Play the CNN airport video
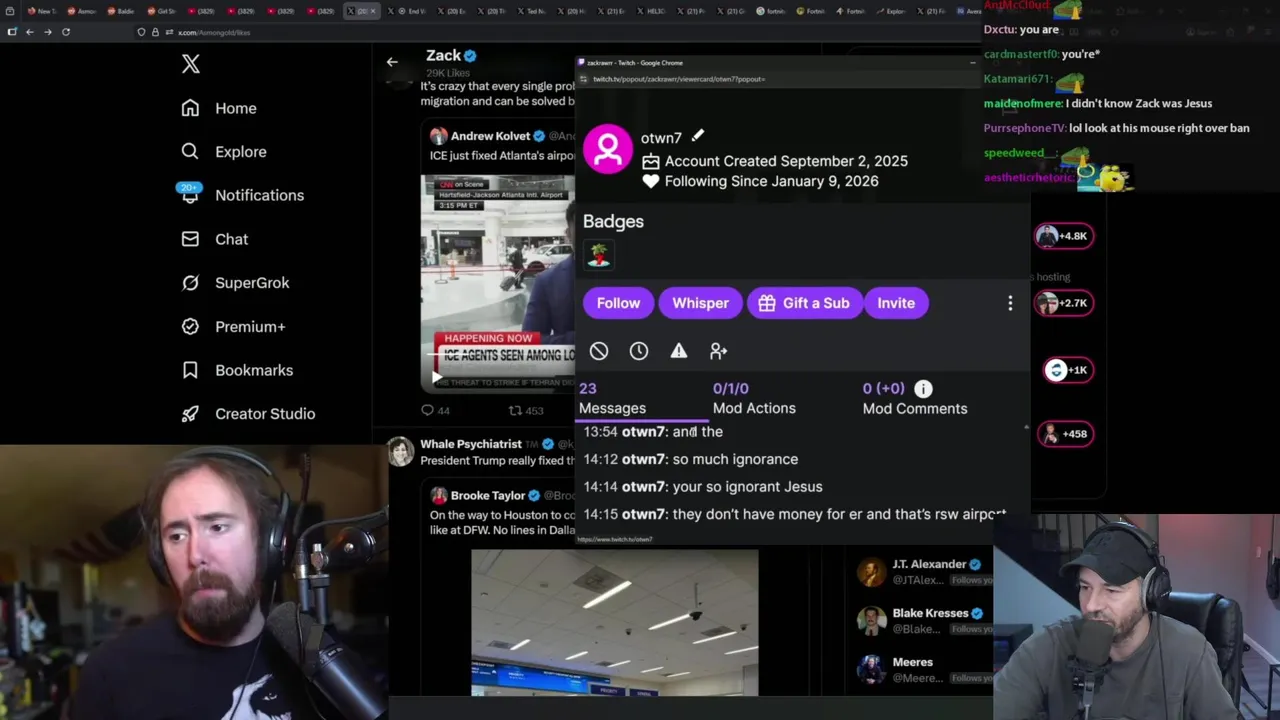This screenshot has height=720, width=1280. [436, 378]
